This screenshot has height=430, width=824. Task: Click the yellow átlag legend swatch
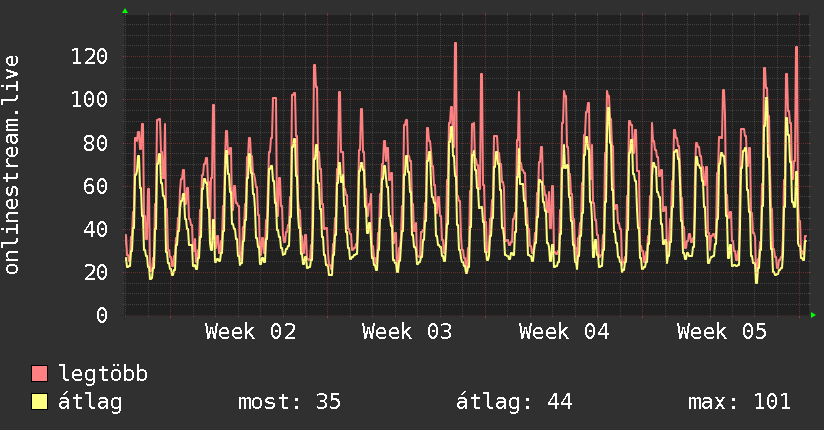tap(39, 401)
